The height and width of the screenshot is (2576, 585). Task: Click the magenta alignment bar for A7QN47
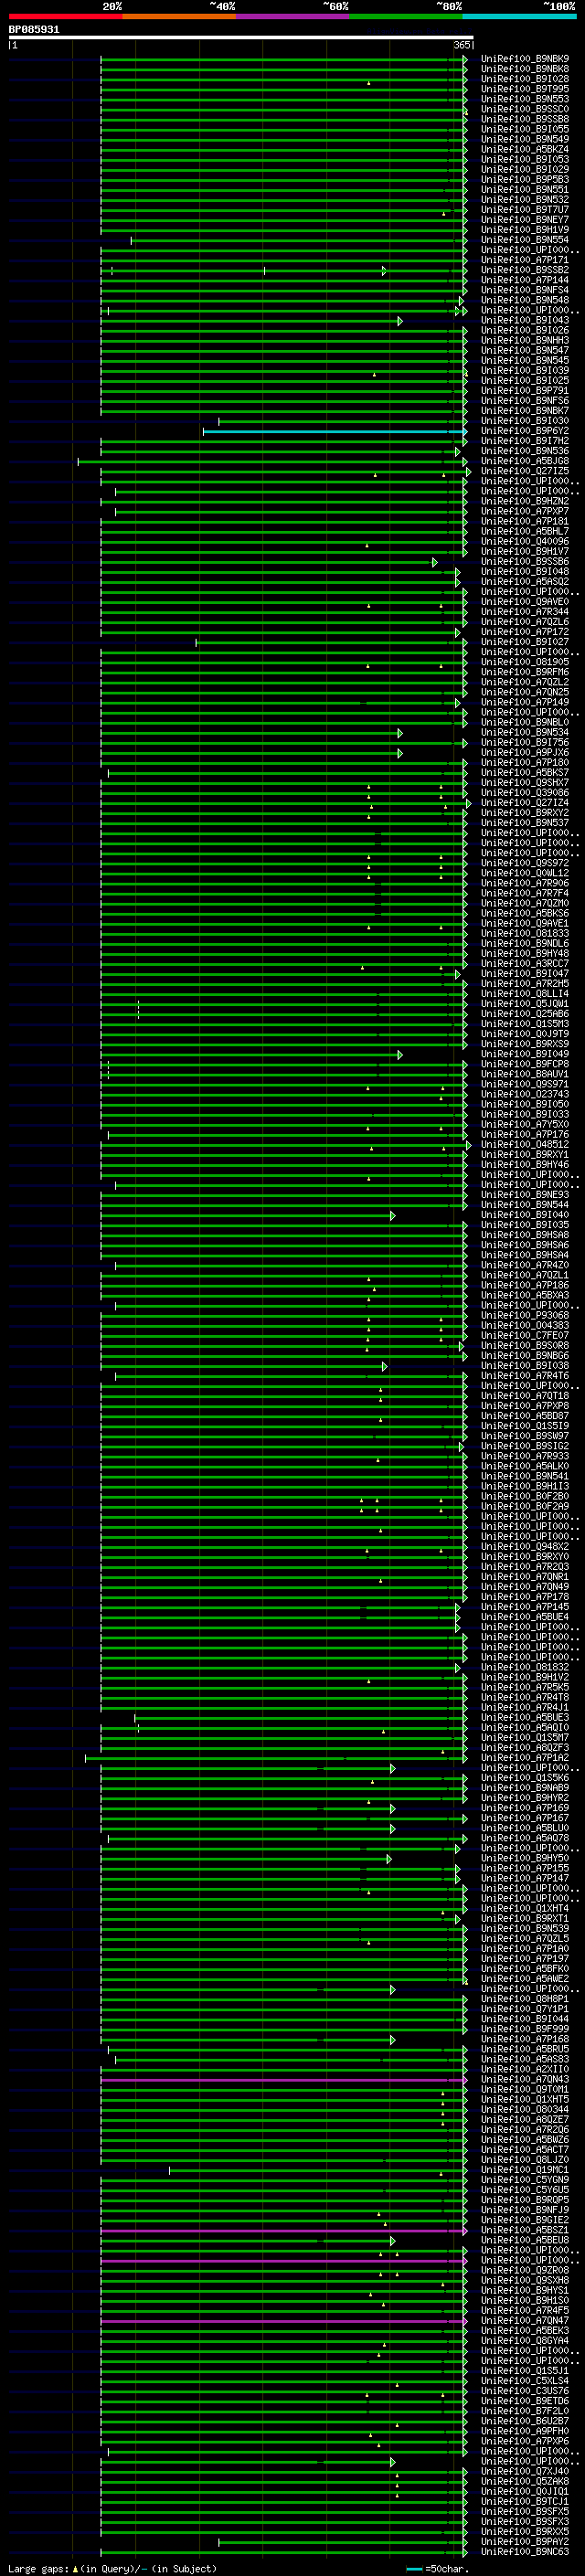(x=284, y=2321)
